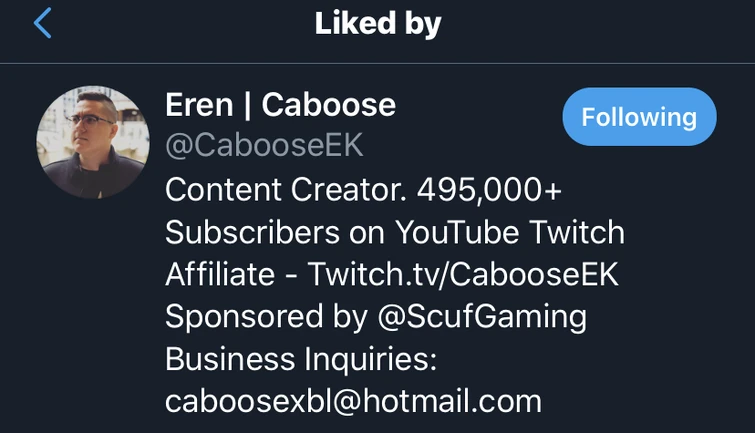The width and height of the screenshot is (755, 433).
Task: Select the caboosexbl@hotmail.com email address
Action: point(353,402)
